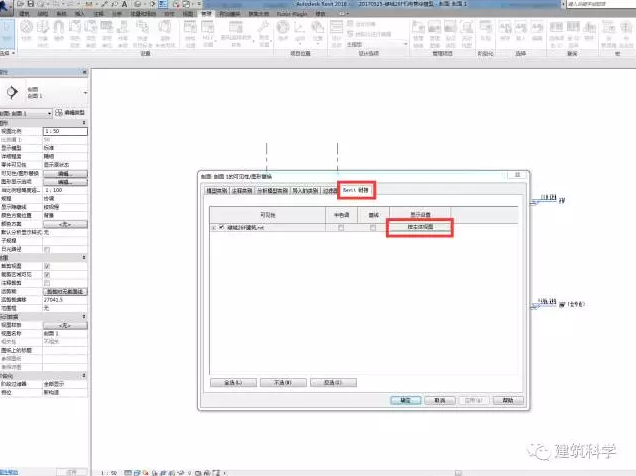This screenshot has width=636, height=476.
Task: Open the section type selector dropdown
Action: 85,93
